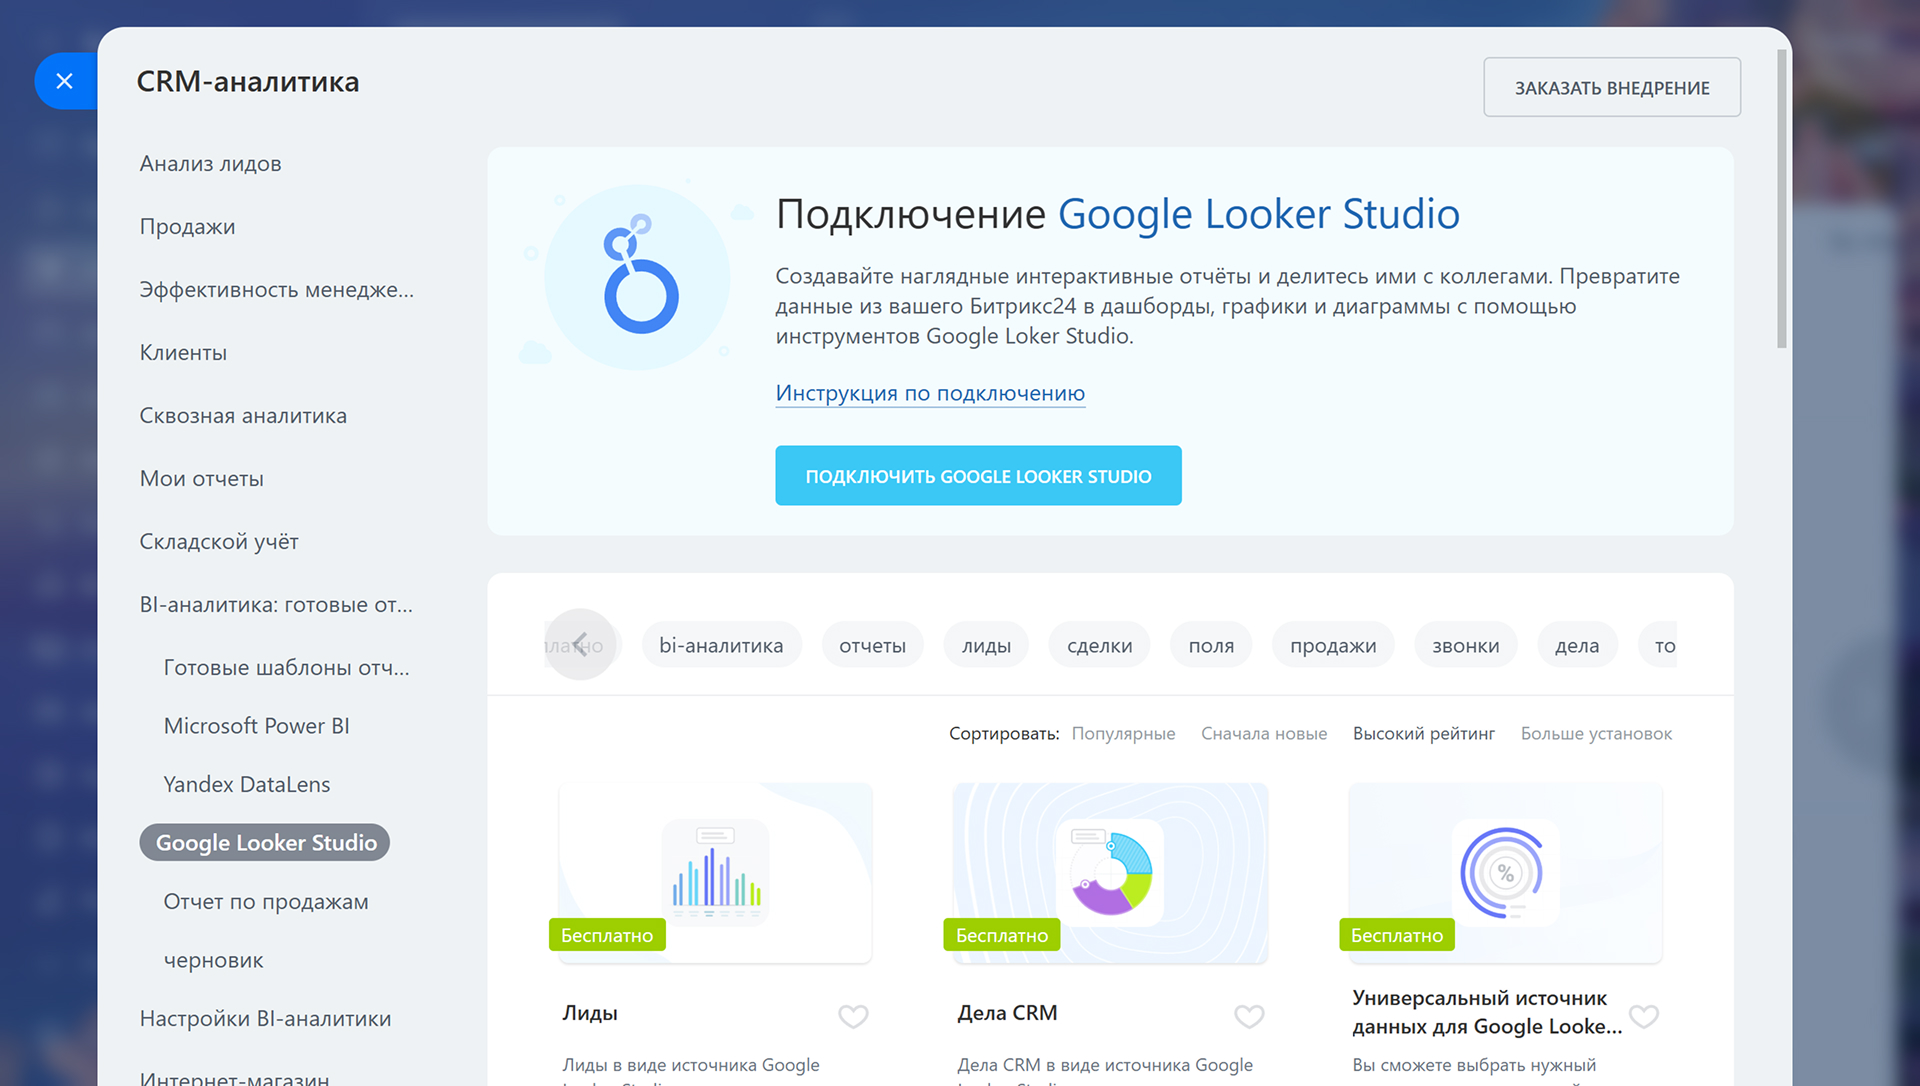Open Мои отчеты in sidebar
1920x1086 pixels.
[202, 479]
